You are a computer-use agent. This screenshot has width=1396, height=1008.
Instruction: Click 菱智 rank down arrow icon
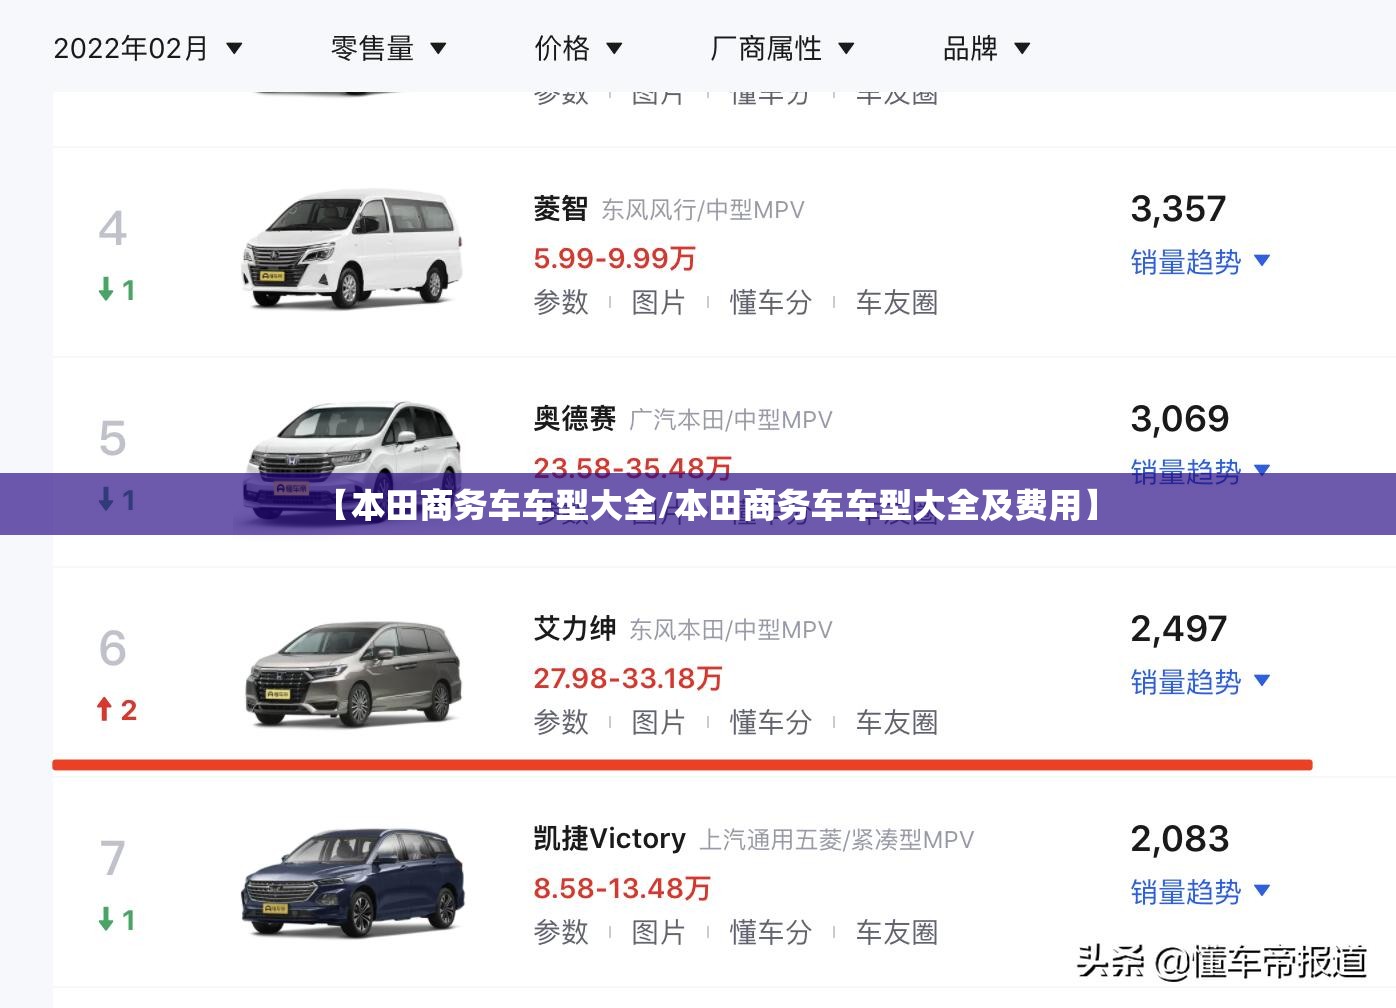click(x=105, y=290)
